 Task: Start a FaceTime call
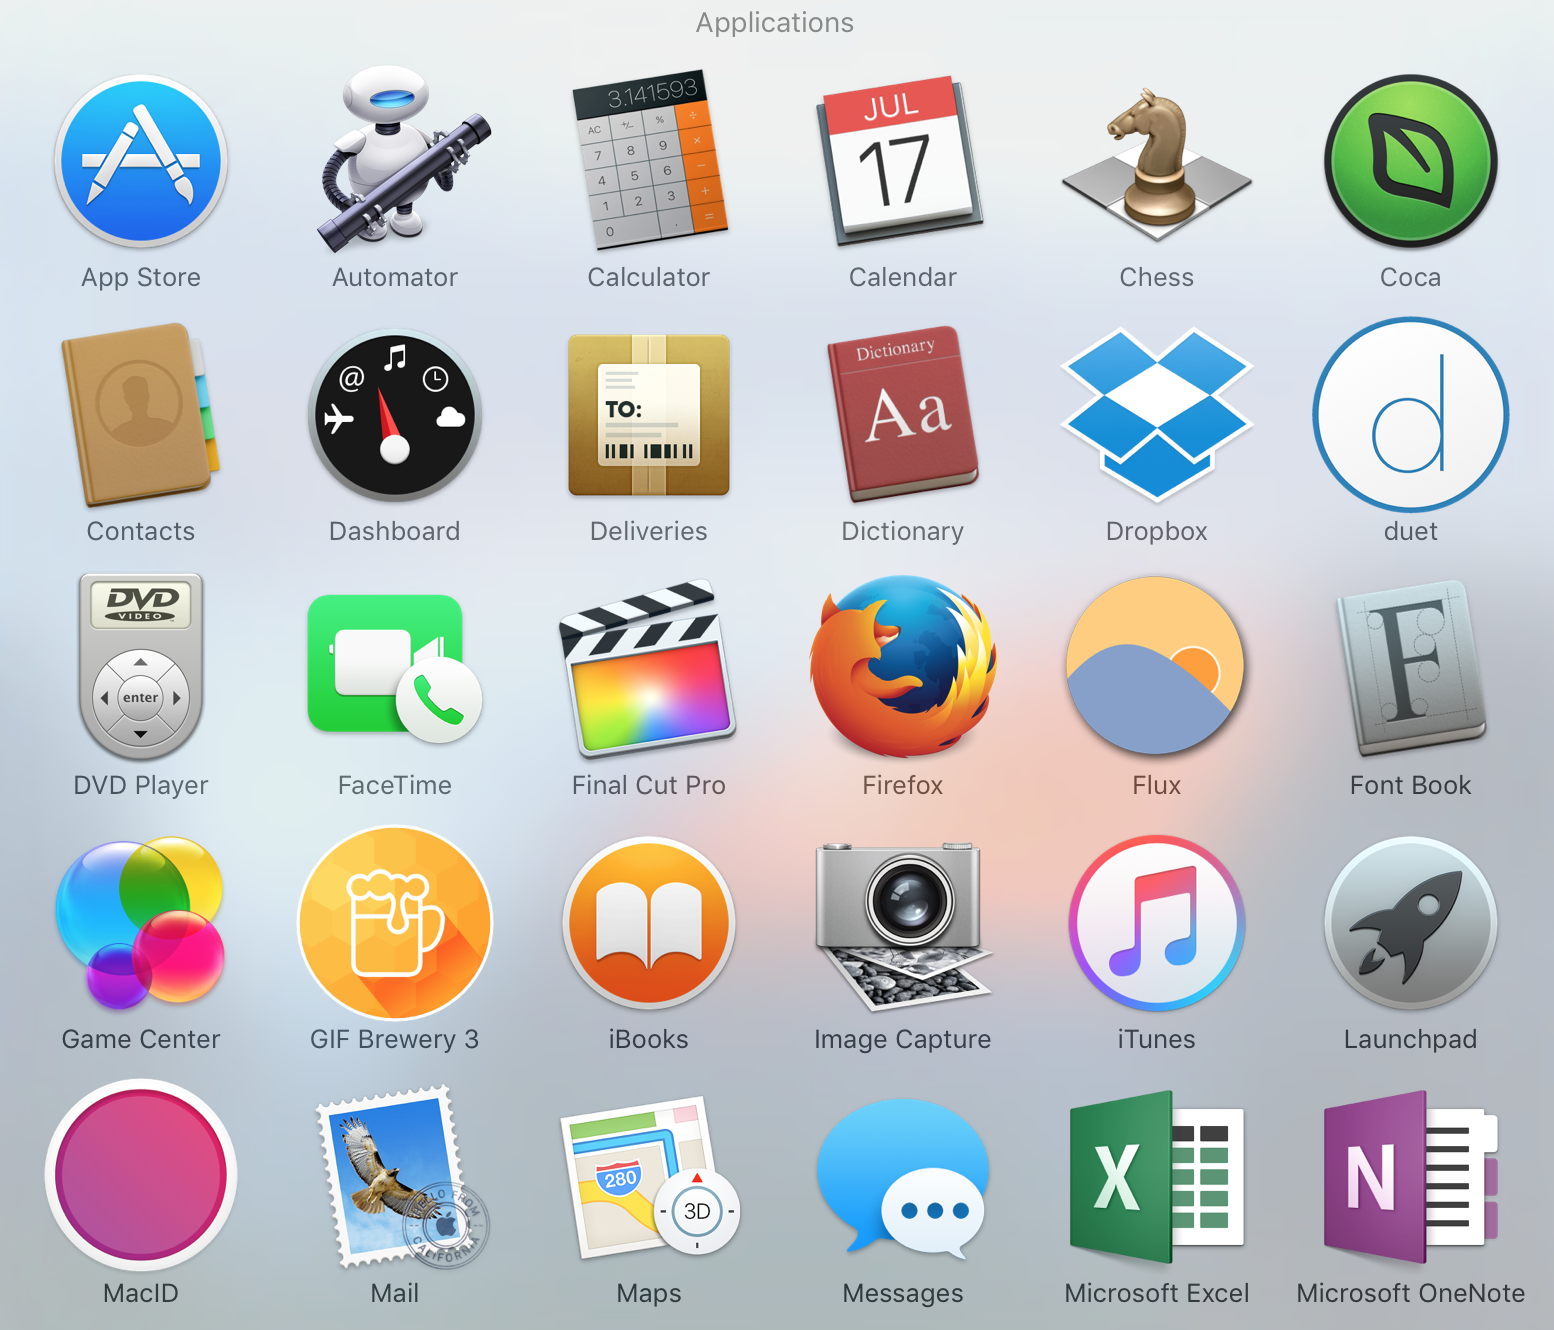coord(394,668)
